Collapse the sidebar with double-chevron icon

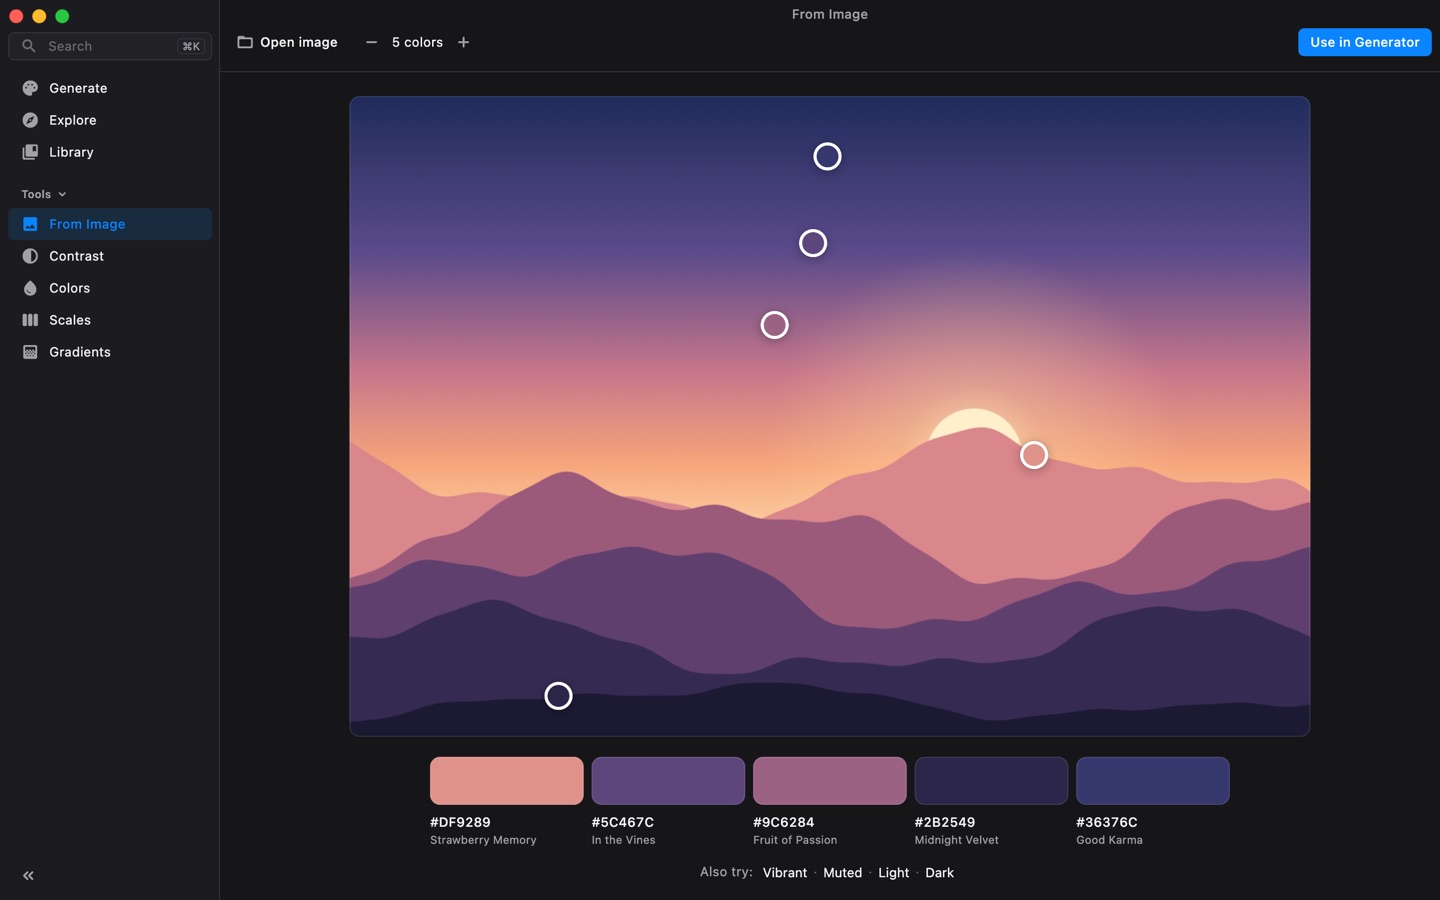pyautogui.click(x=28, y=876)
